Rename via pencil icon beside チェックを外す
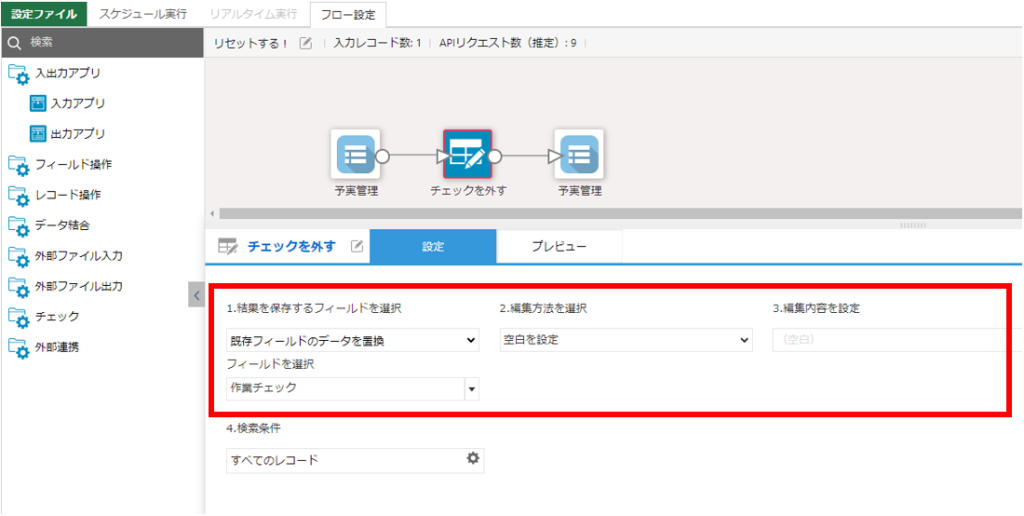 tap(357, 246)
